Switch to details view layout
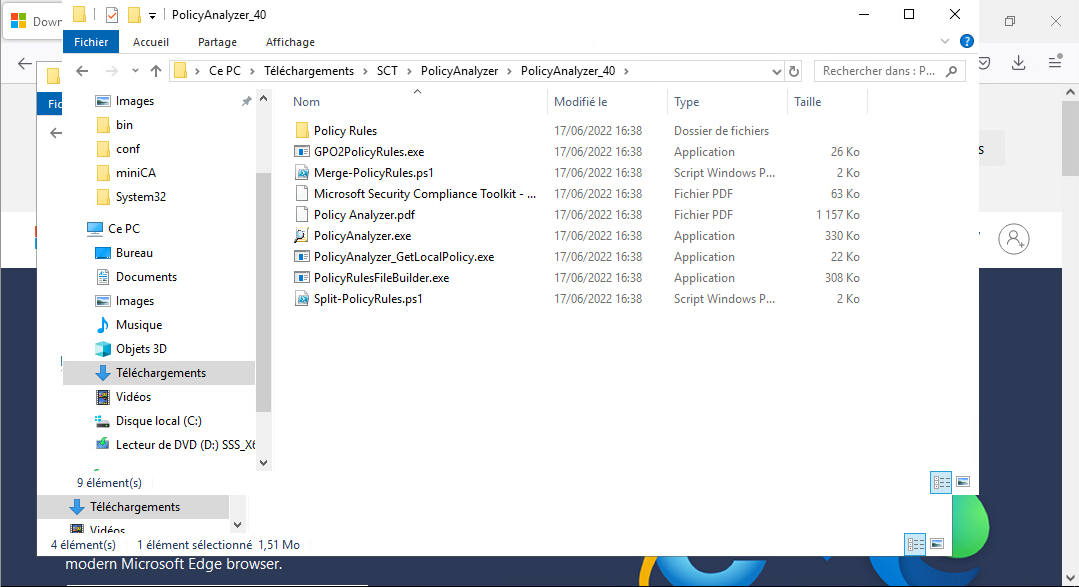The width and height of the screenshot is (1079, 587). pyautogui.click(x=941, y=482)
